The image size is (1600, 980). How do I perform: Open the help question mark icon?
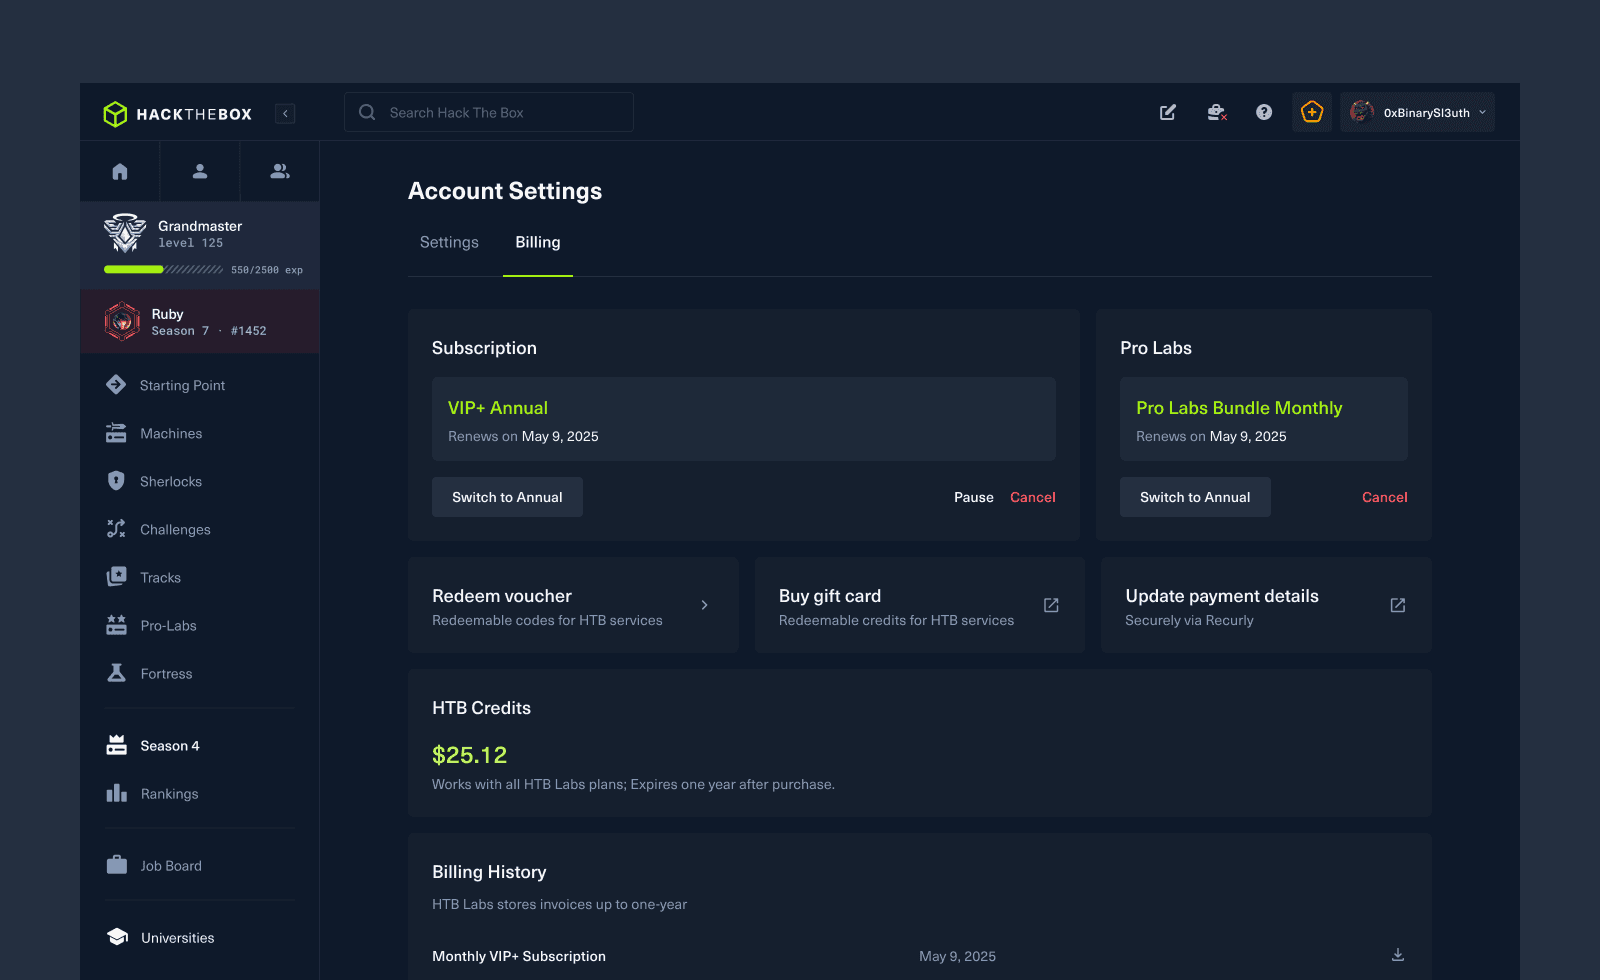1264,112
